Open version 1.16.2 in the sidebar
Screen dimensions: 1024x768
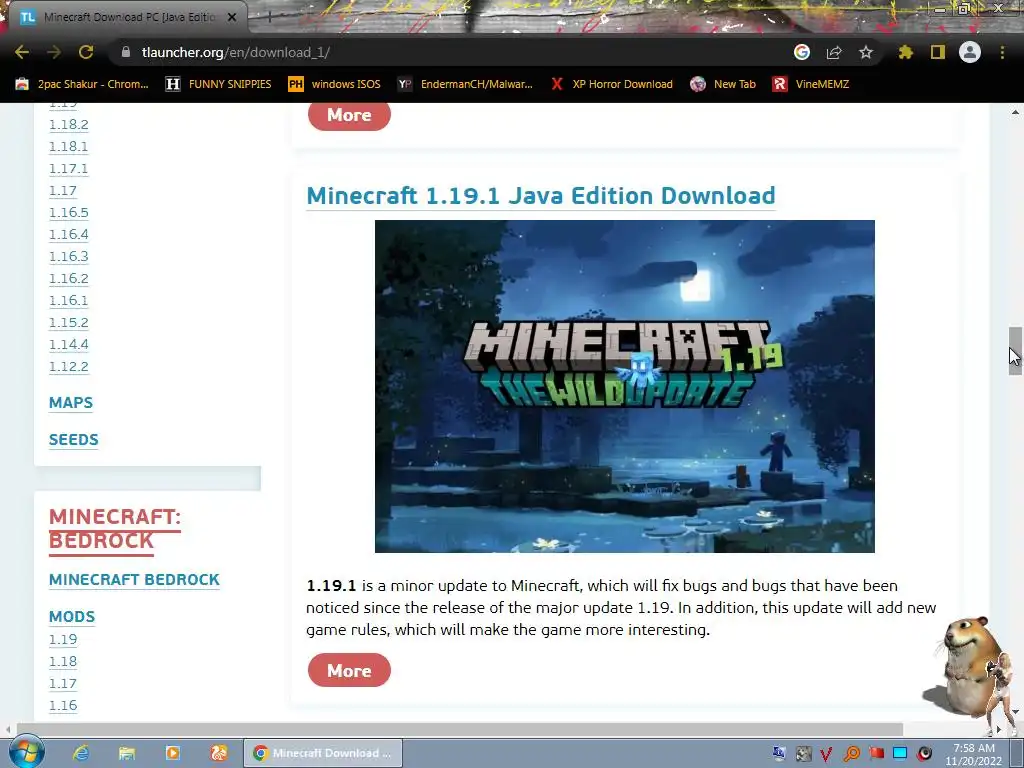click(x=69, y=278)
